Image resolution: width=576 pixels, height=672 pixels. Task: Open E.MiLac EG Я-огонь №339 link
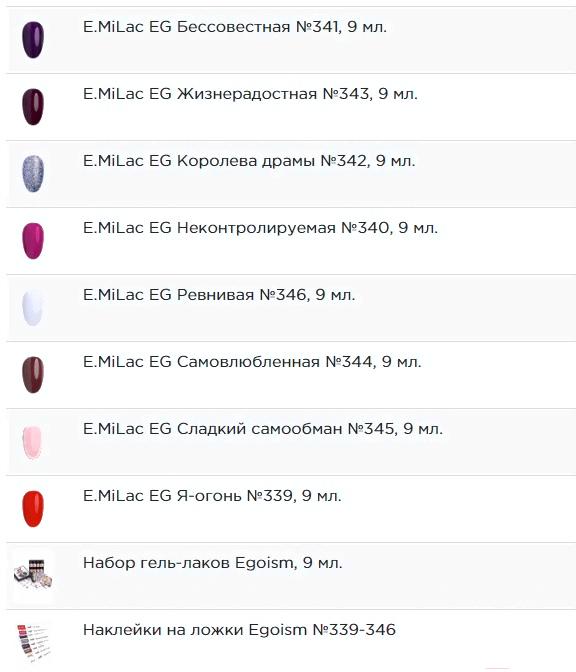tap(212, 496)
